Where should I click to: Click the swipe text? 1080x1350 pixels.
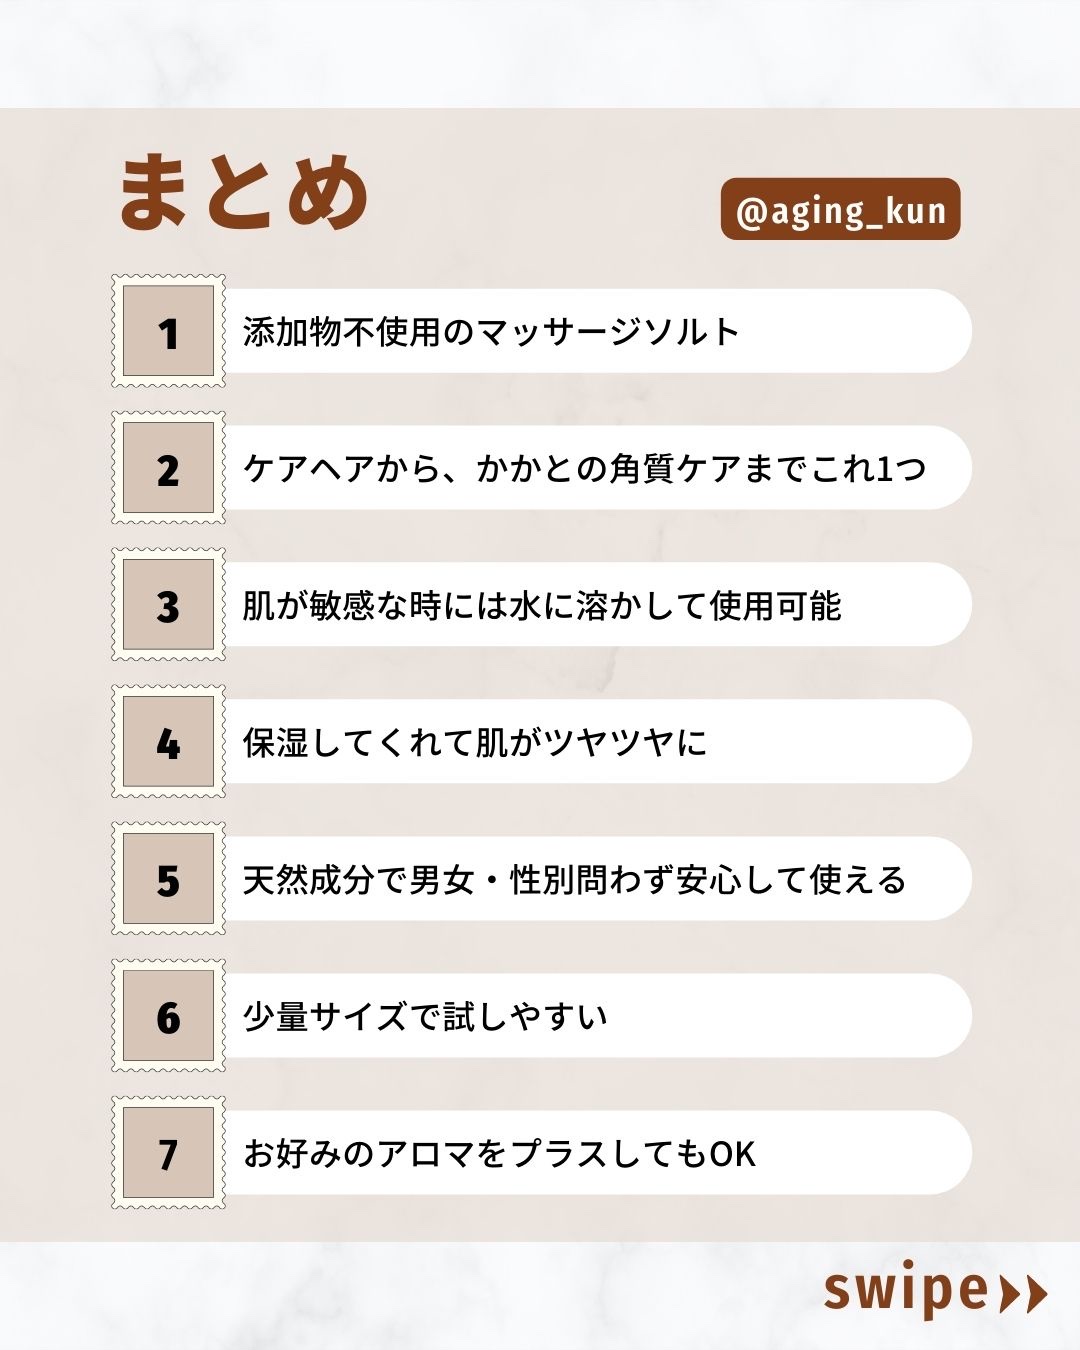point(905,1290)
